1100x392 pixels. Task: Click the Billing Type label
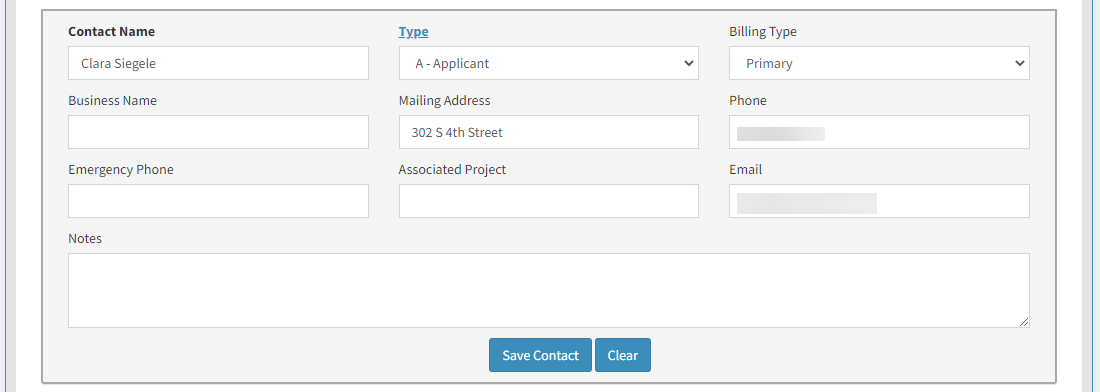(763, 32)
